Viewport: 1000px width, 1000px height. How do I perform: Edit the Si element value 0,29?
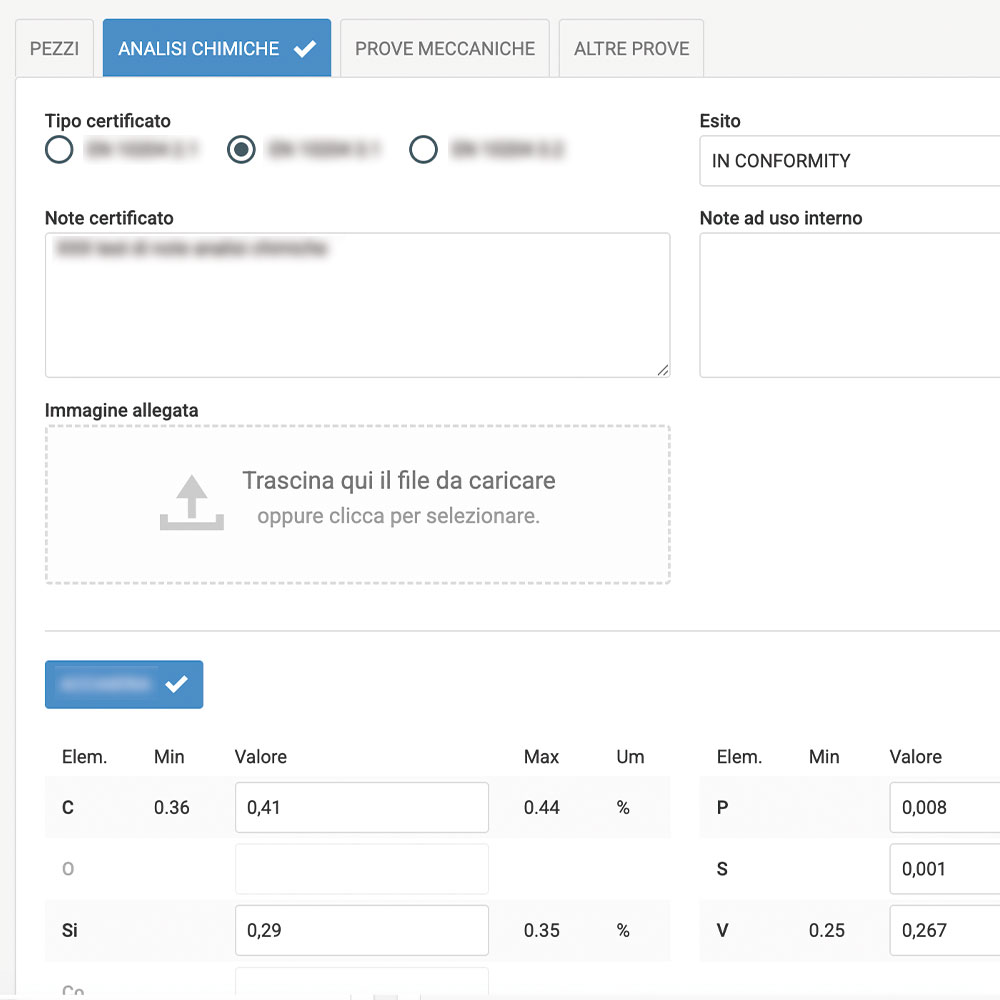point(361,931)
